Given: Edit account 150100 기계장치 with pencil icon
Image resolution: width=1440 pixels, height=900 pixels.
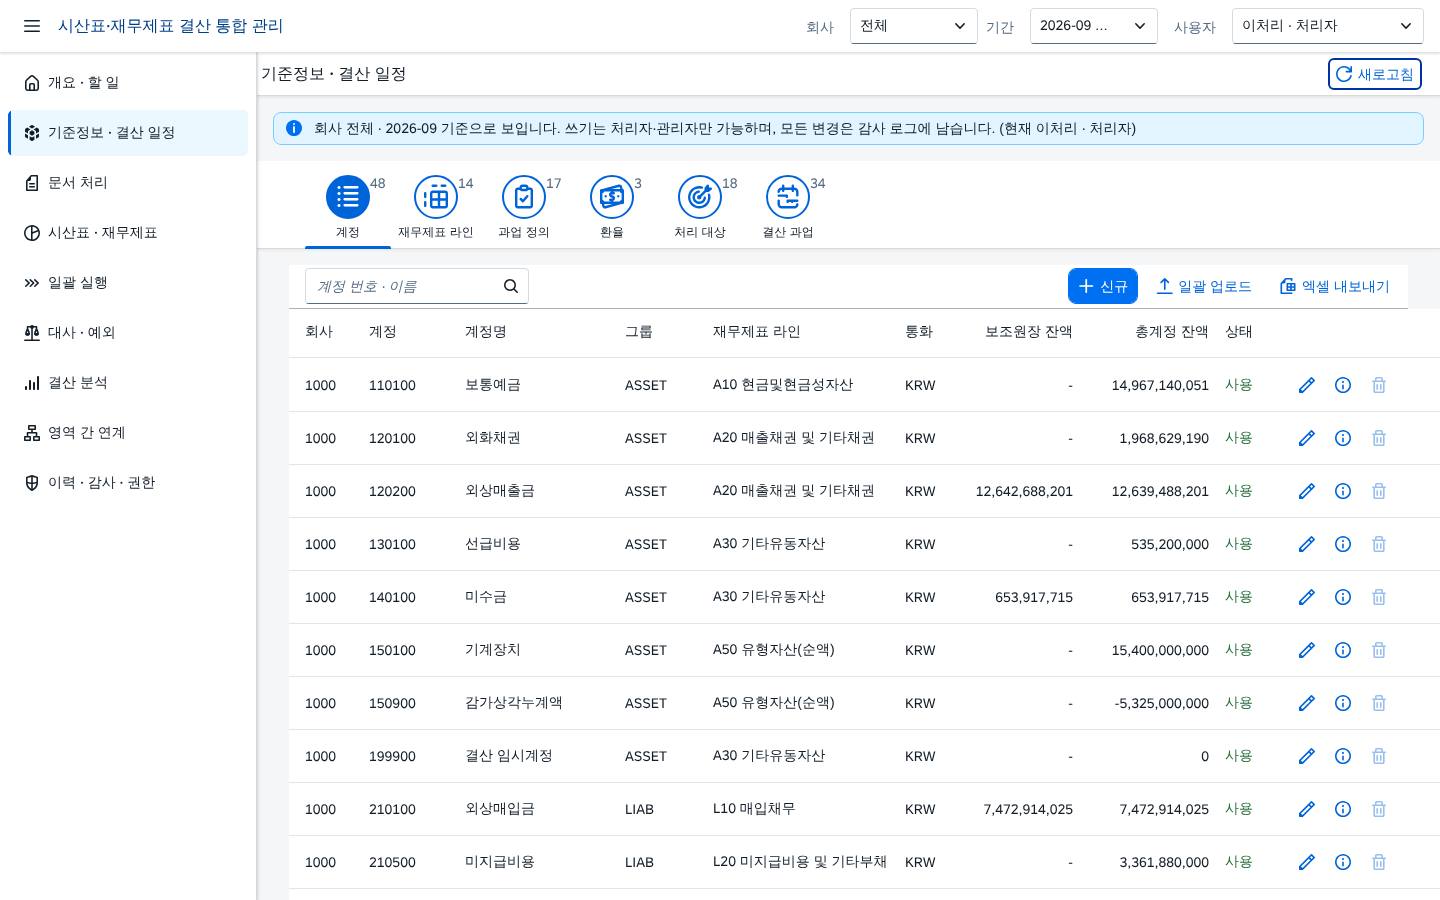Looking at the screenshot, I should [x=1307, y=650].
